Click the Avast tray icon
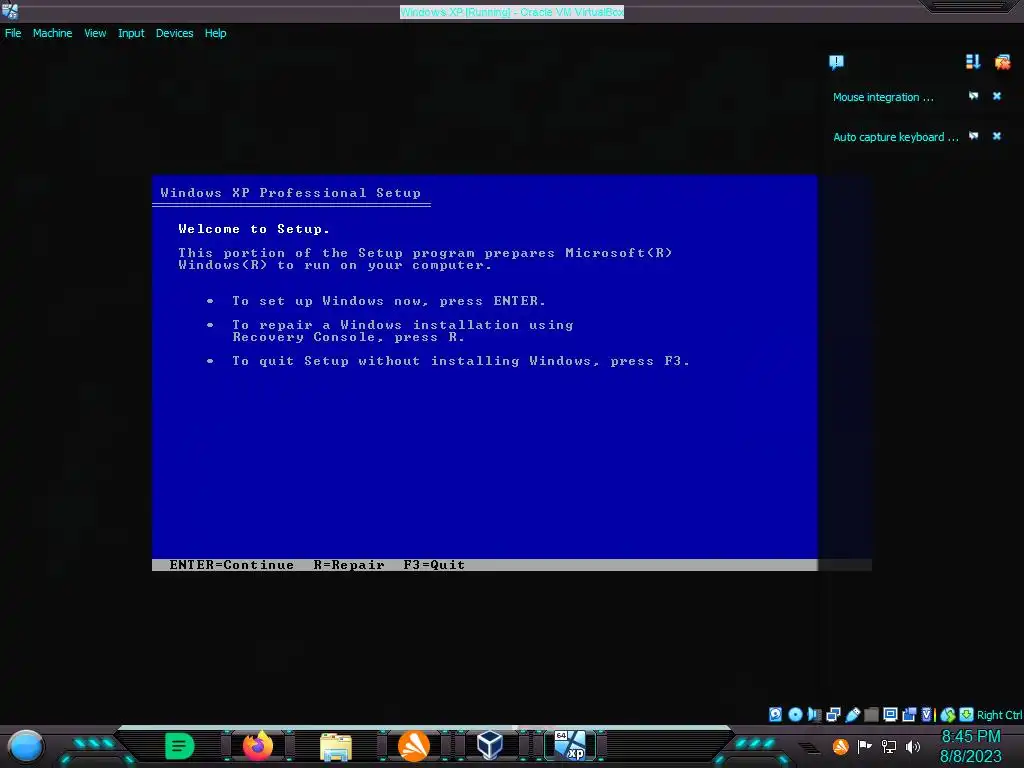Image resolution: width=1024 pixels, height=768 pixels. click(x=840, y=746)
